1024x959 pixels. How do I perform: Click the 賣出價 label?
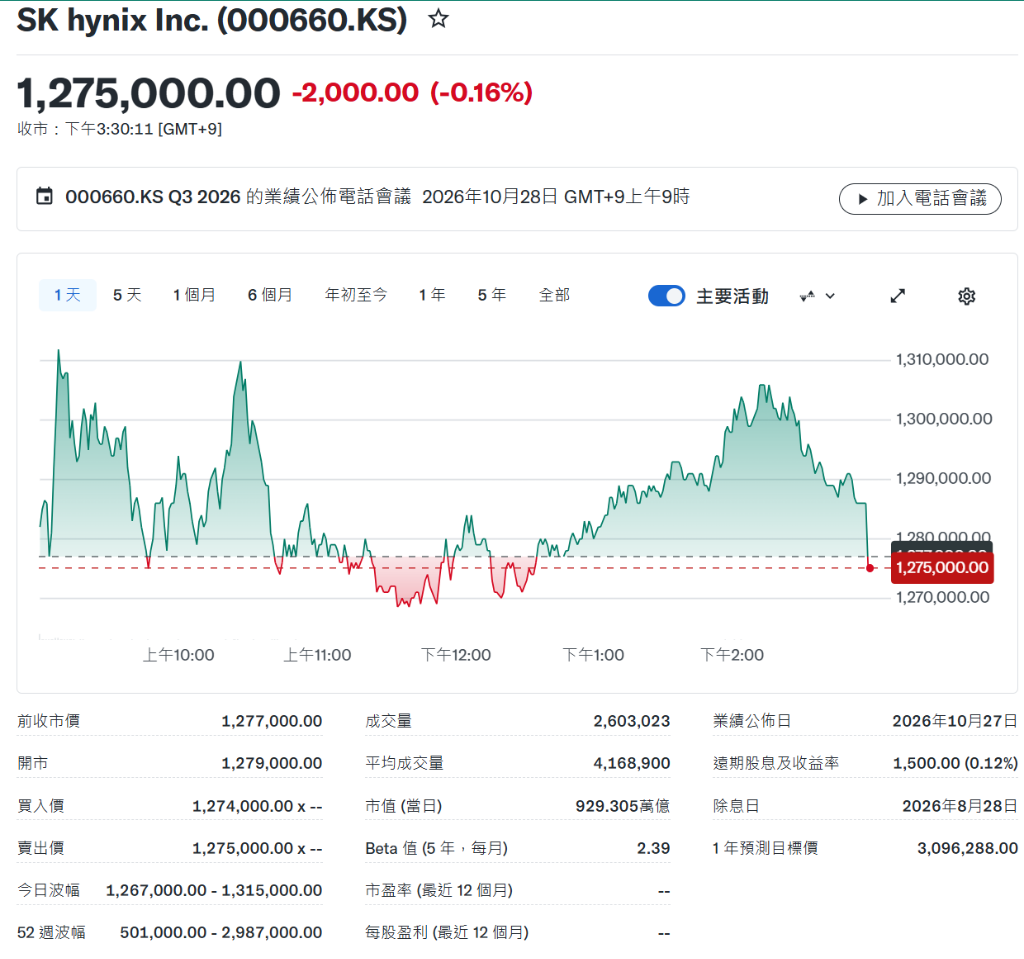[40, 848]
